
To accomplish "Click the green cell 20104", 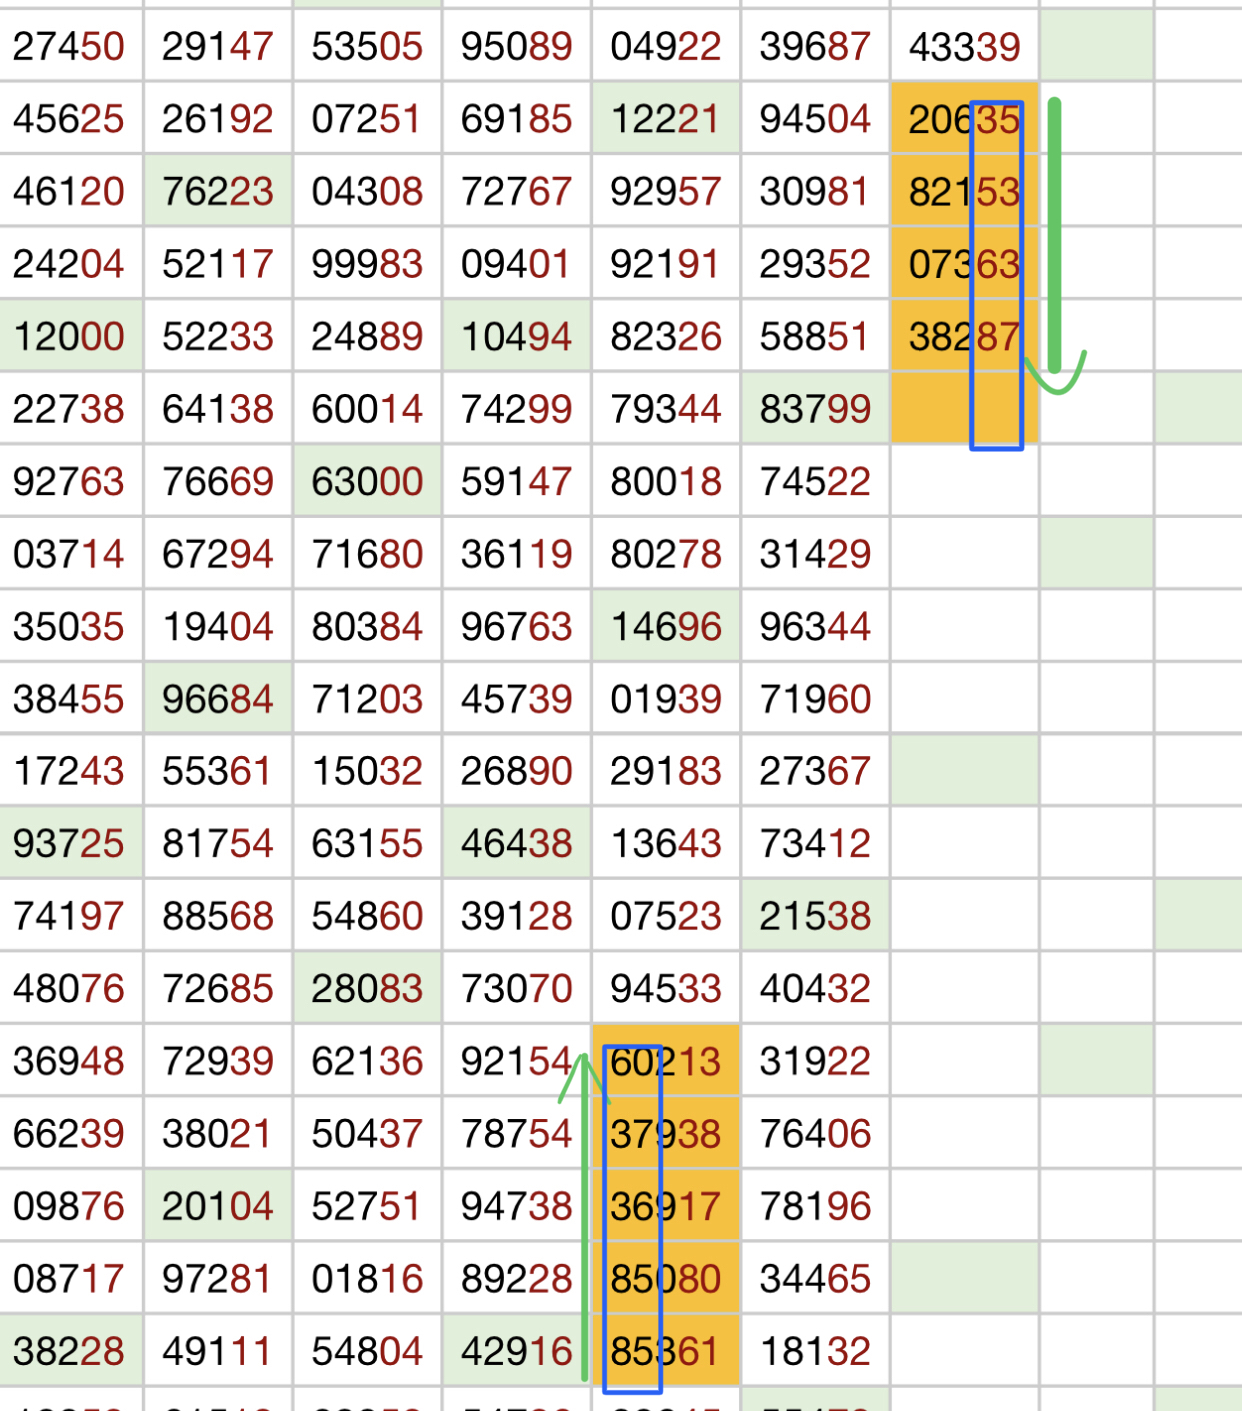I will [x=218, y=1206].
